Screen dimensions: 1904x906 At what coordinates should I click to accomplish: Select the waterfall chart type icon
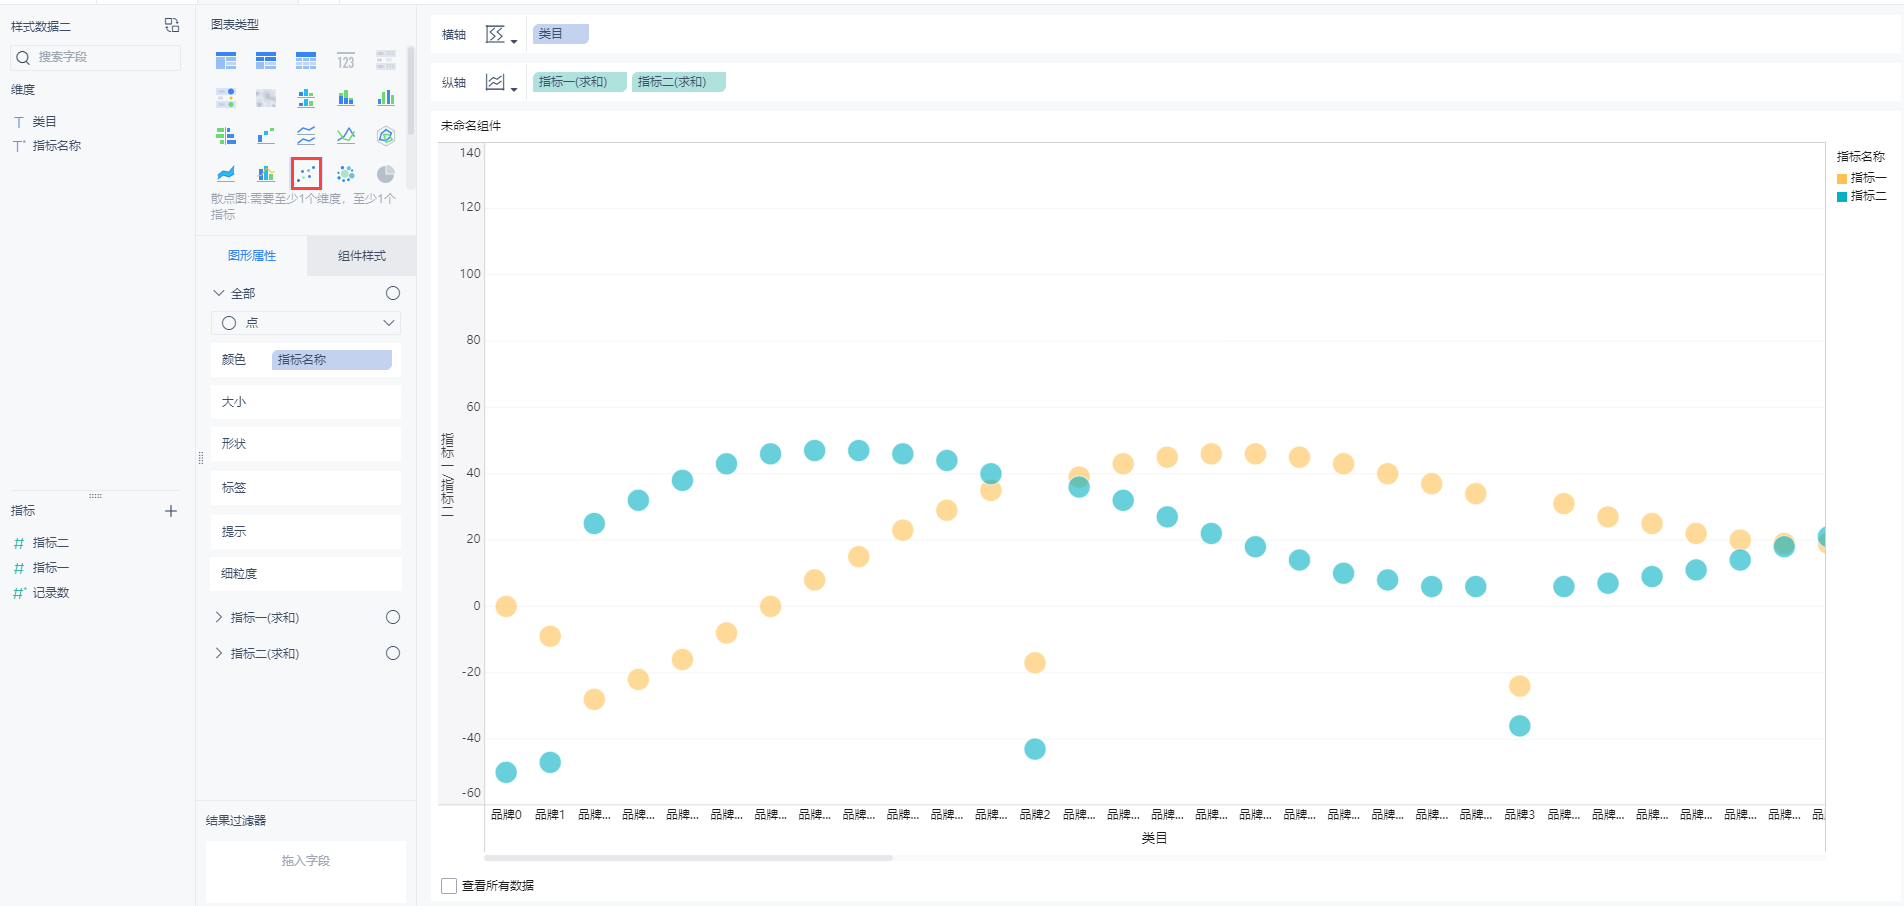[x=266, y=136]
